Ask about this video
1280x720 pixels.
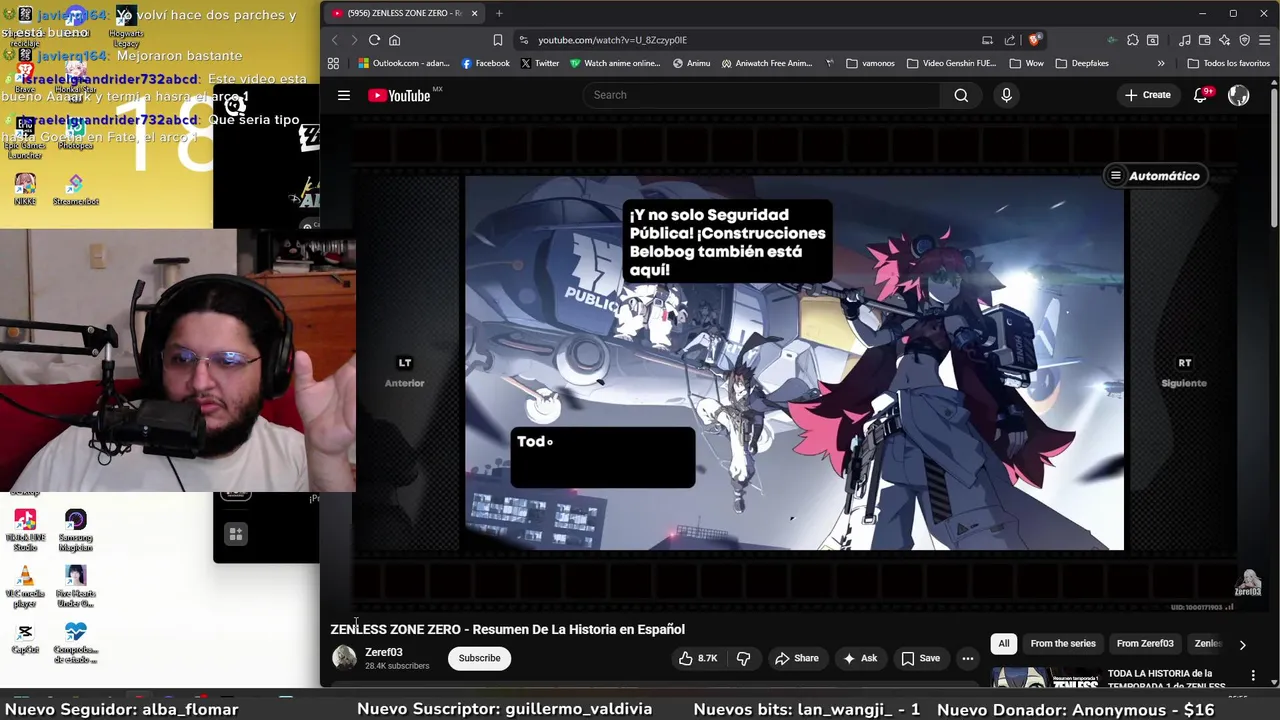pos(859,658)
